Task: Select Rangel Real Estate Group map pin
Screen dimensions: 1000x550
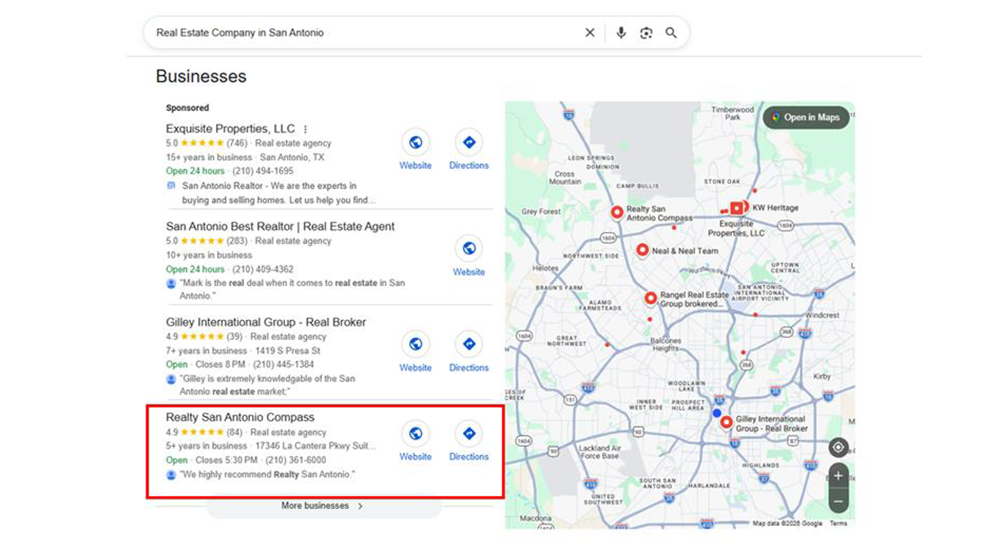Action: 651,298
